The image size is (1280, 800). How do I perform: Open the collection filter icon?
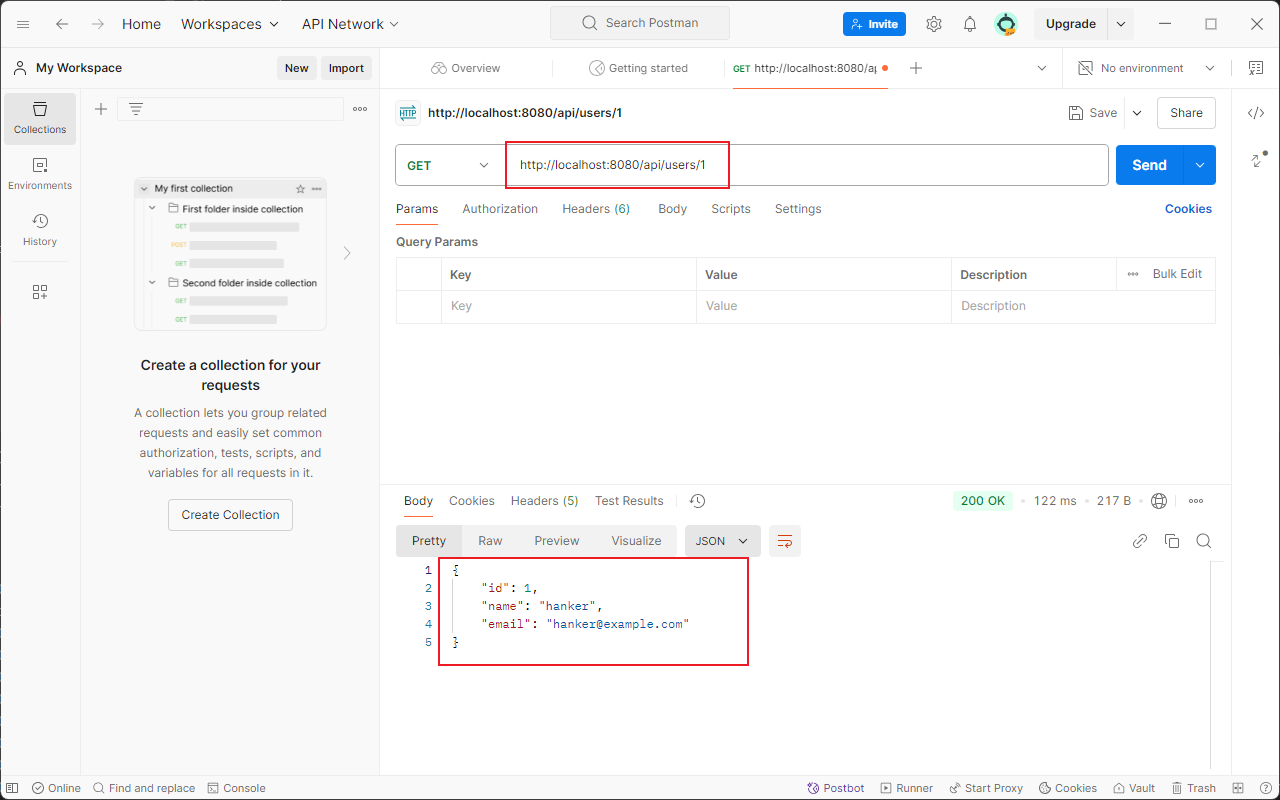[136, 109]
